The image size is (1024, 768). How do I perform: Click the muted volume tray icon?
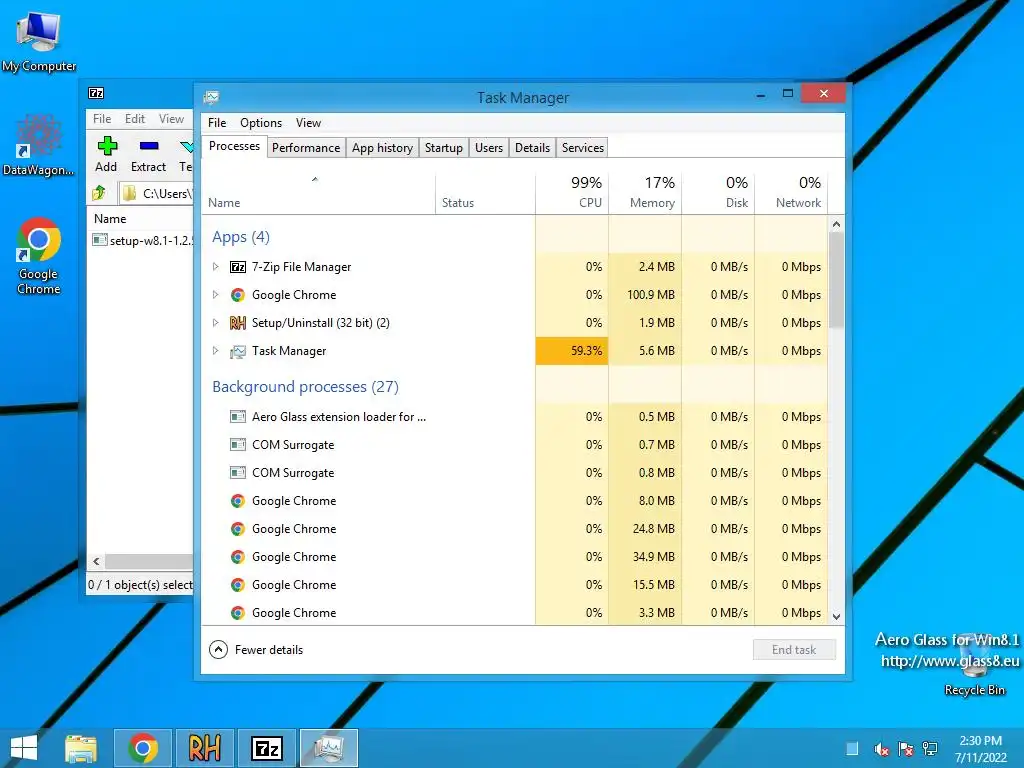[x=881, y=749]
